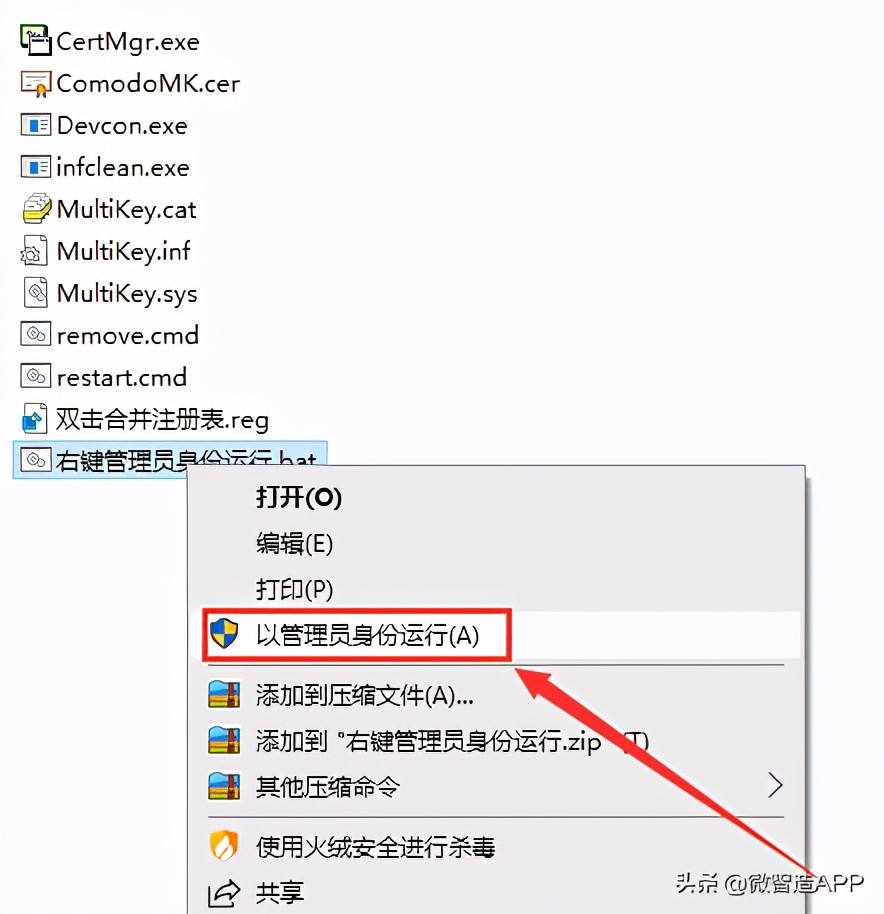Click the infclean.exe file icon

(36, 167)
